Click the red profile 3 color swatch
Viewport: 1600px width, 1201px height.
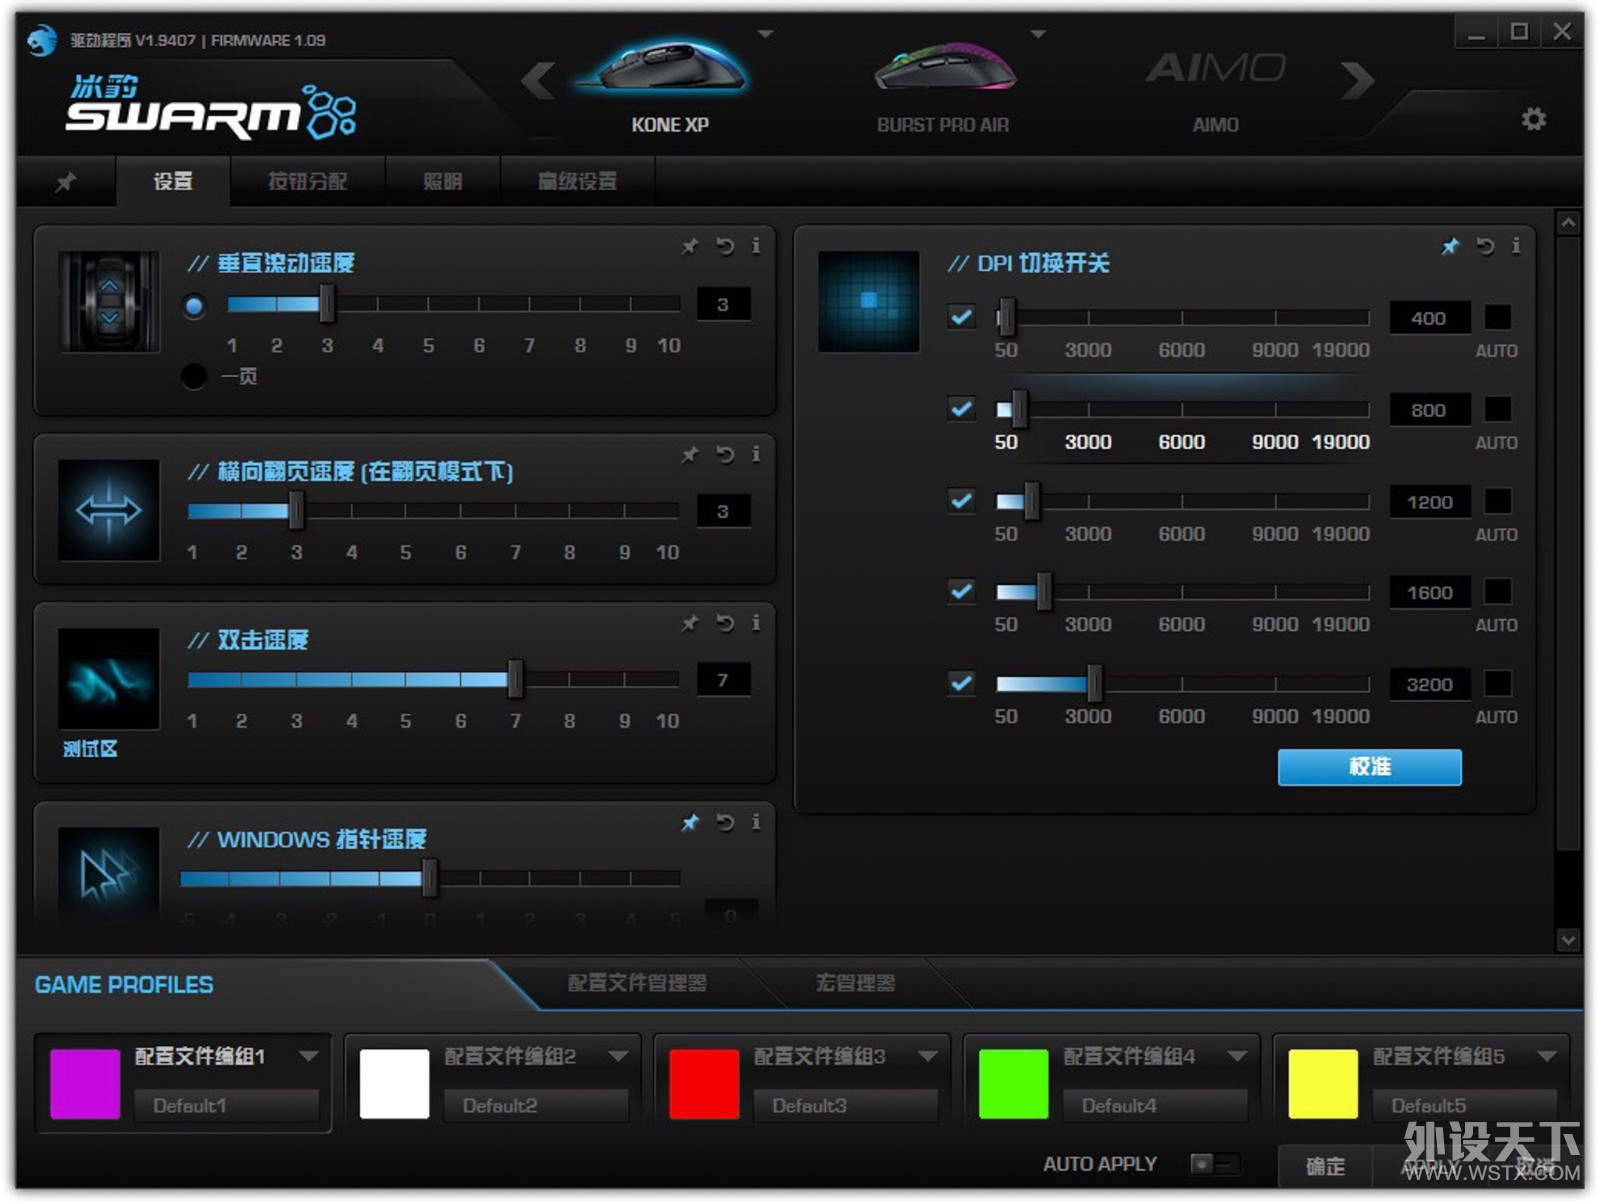704,1084
